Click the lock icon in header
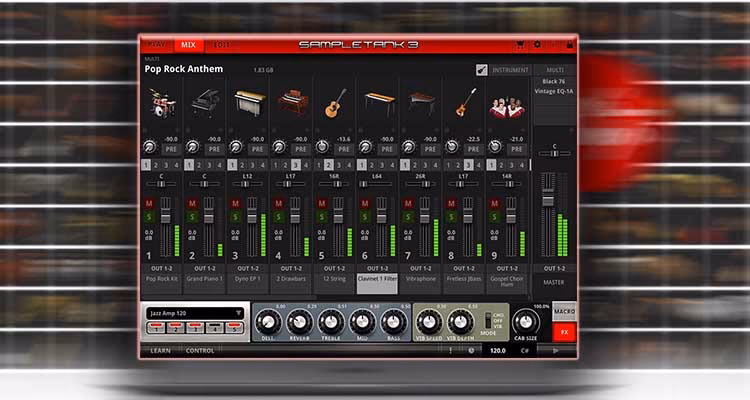Viewport: 750px width, 400px height. (x=569, y=45)
